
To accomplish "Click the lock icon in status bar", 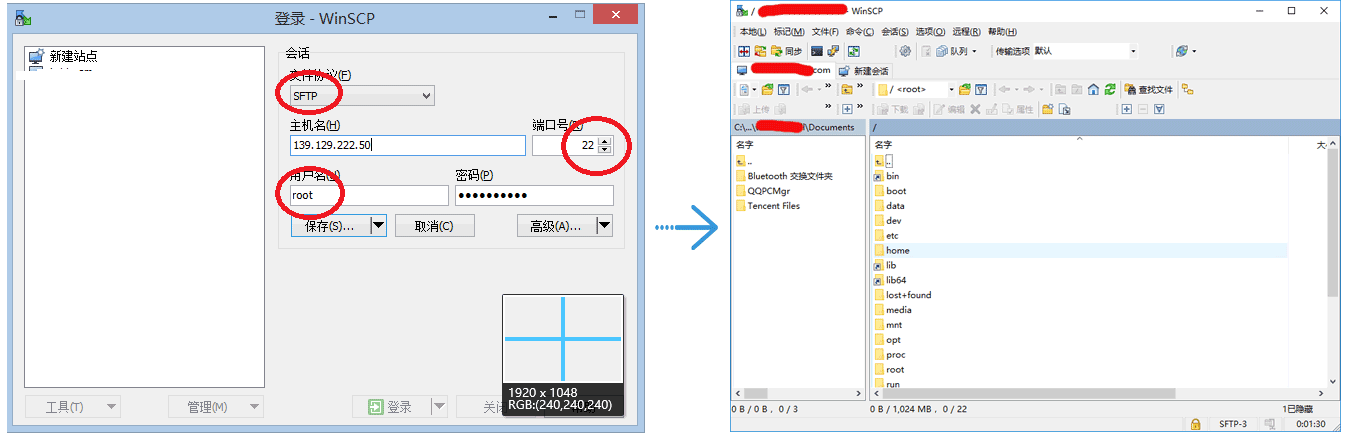I will click(1194, 425).
